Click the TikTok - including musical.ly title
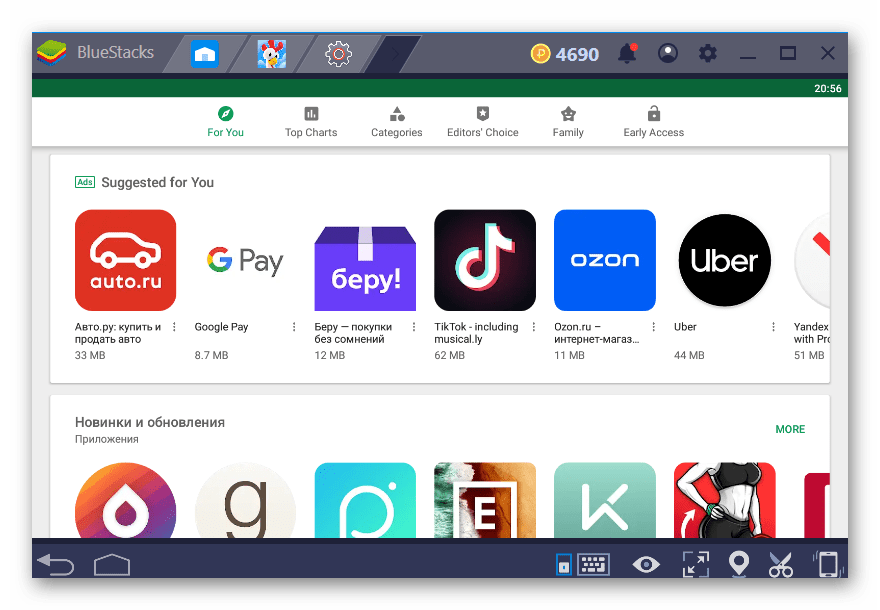Viewport: 880px width, 610px height. pos(476,333)
